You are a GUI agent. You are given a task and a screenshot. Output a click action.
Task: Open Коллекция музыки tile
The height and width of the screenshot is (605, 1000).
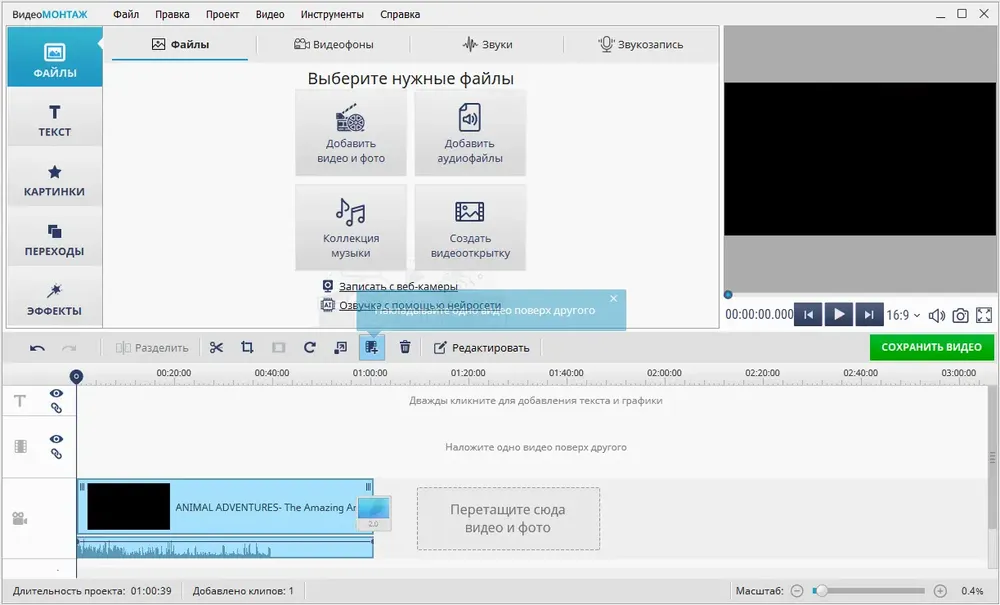click(351, 228)
